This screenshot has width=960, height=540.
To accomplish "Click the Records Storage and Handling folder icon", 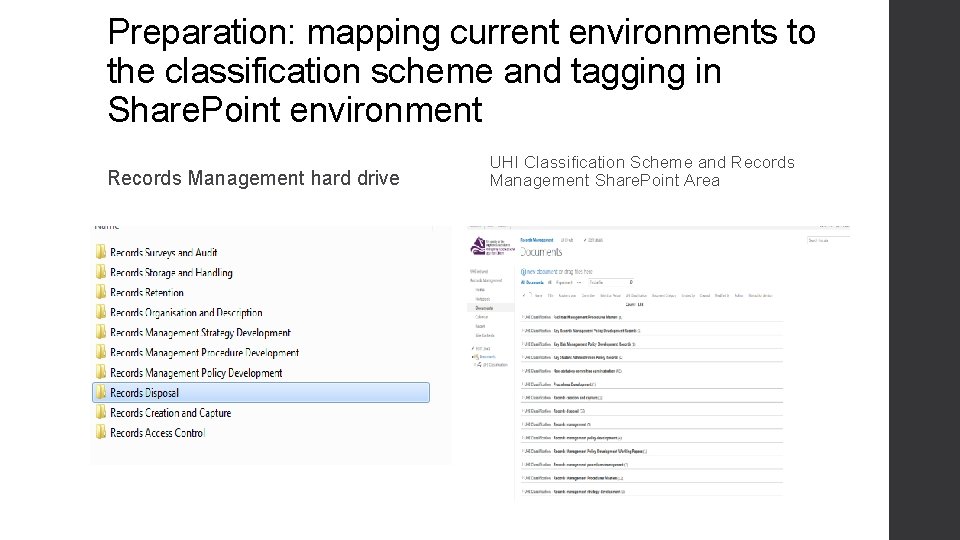I will [x=101, y=272].
